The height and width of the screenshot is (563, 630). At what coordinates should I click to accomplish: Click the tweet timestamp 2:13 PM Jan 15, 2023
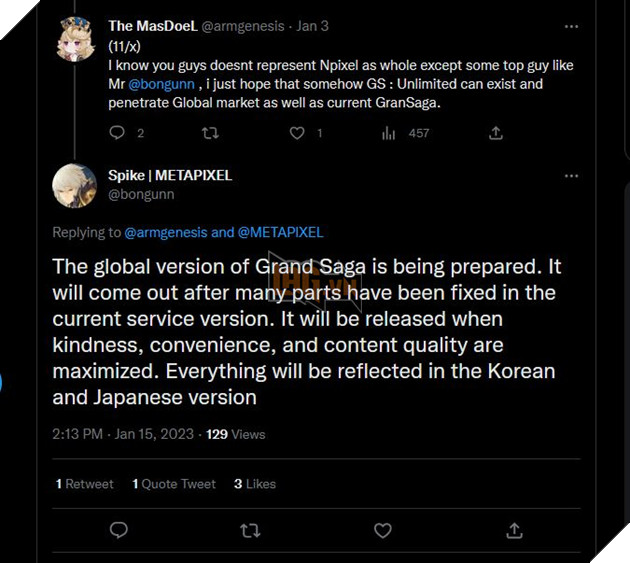pos(124,434)
